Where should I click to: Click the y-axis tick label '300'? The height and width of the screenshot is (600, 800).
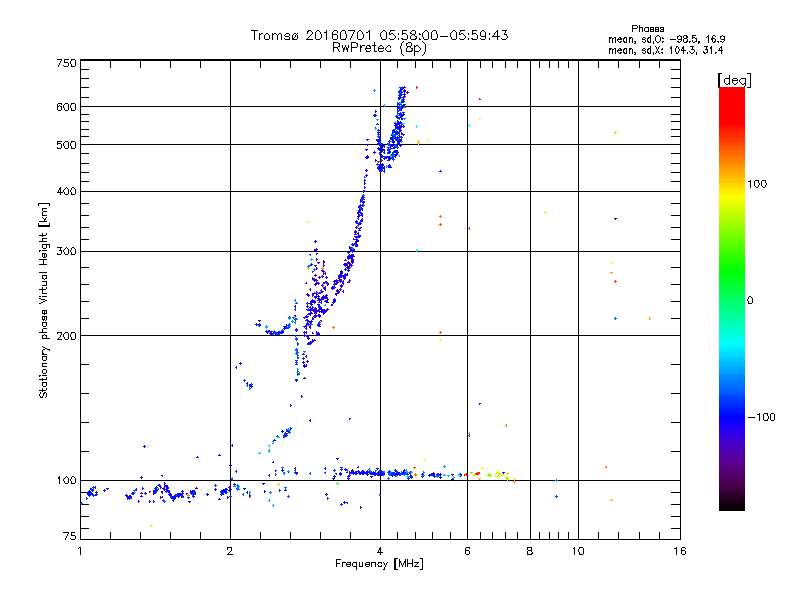click(x=66, y=252)
